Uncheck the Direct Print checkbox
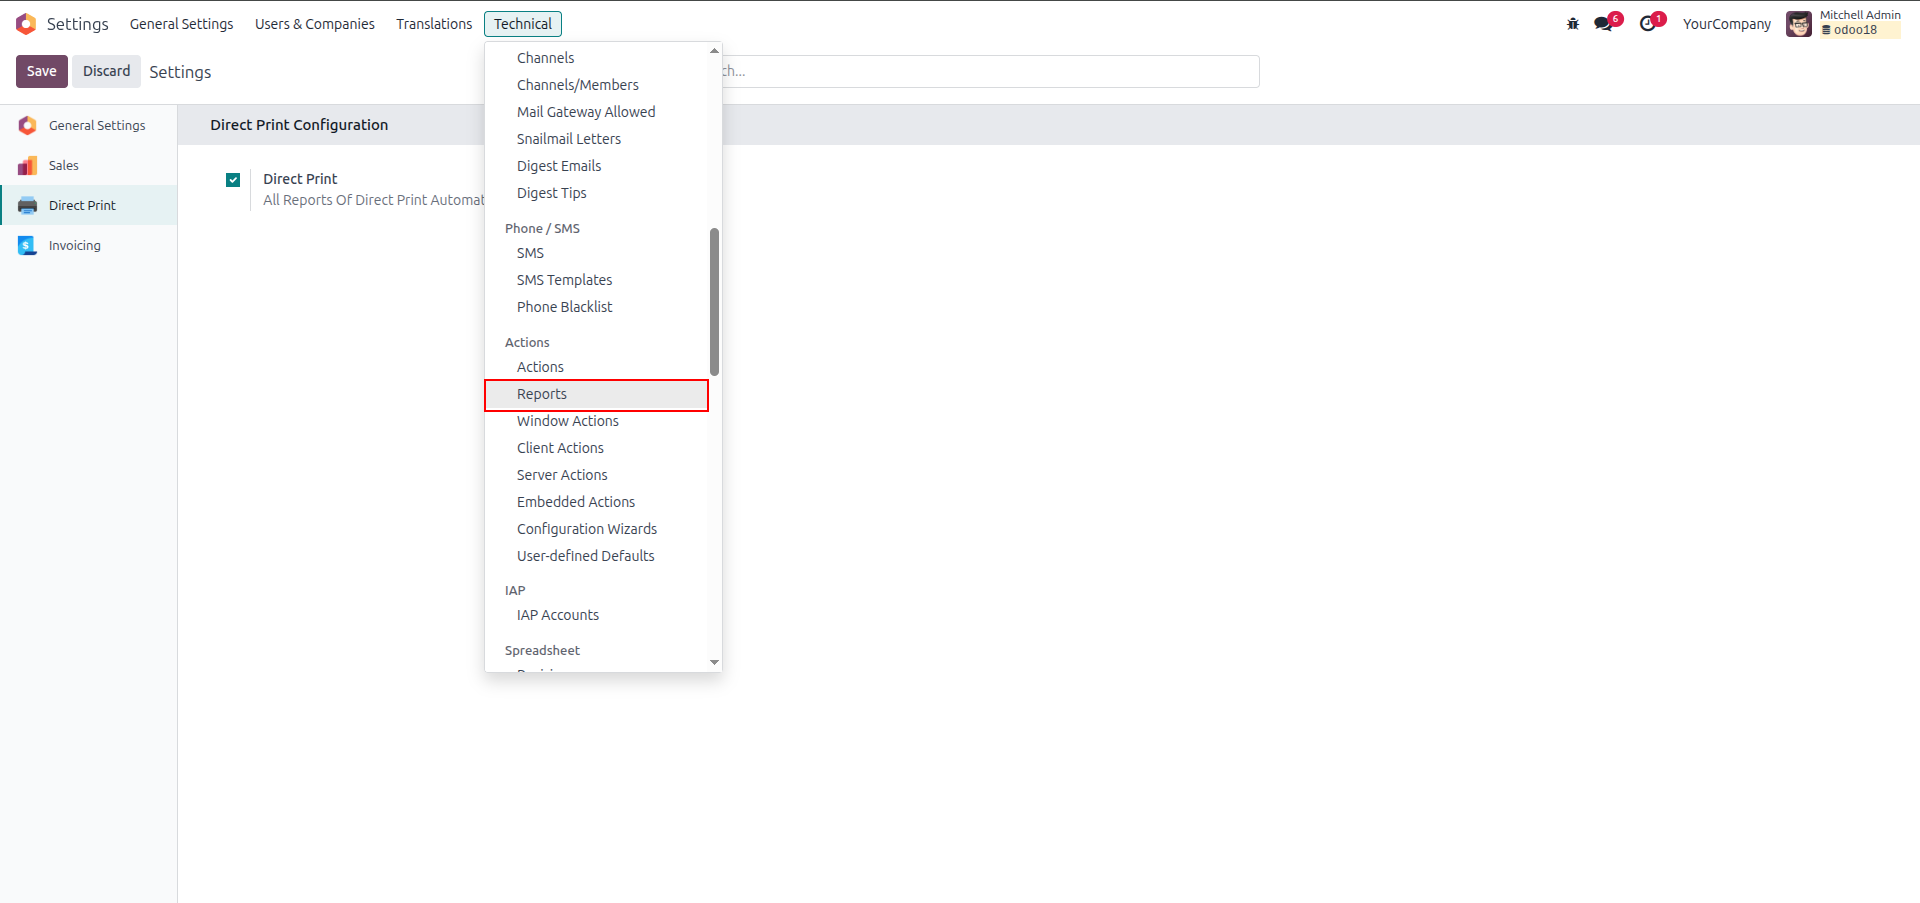 pyautogui.click(x=233, y=180)
